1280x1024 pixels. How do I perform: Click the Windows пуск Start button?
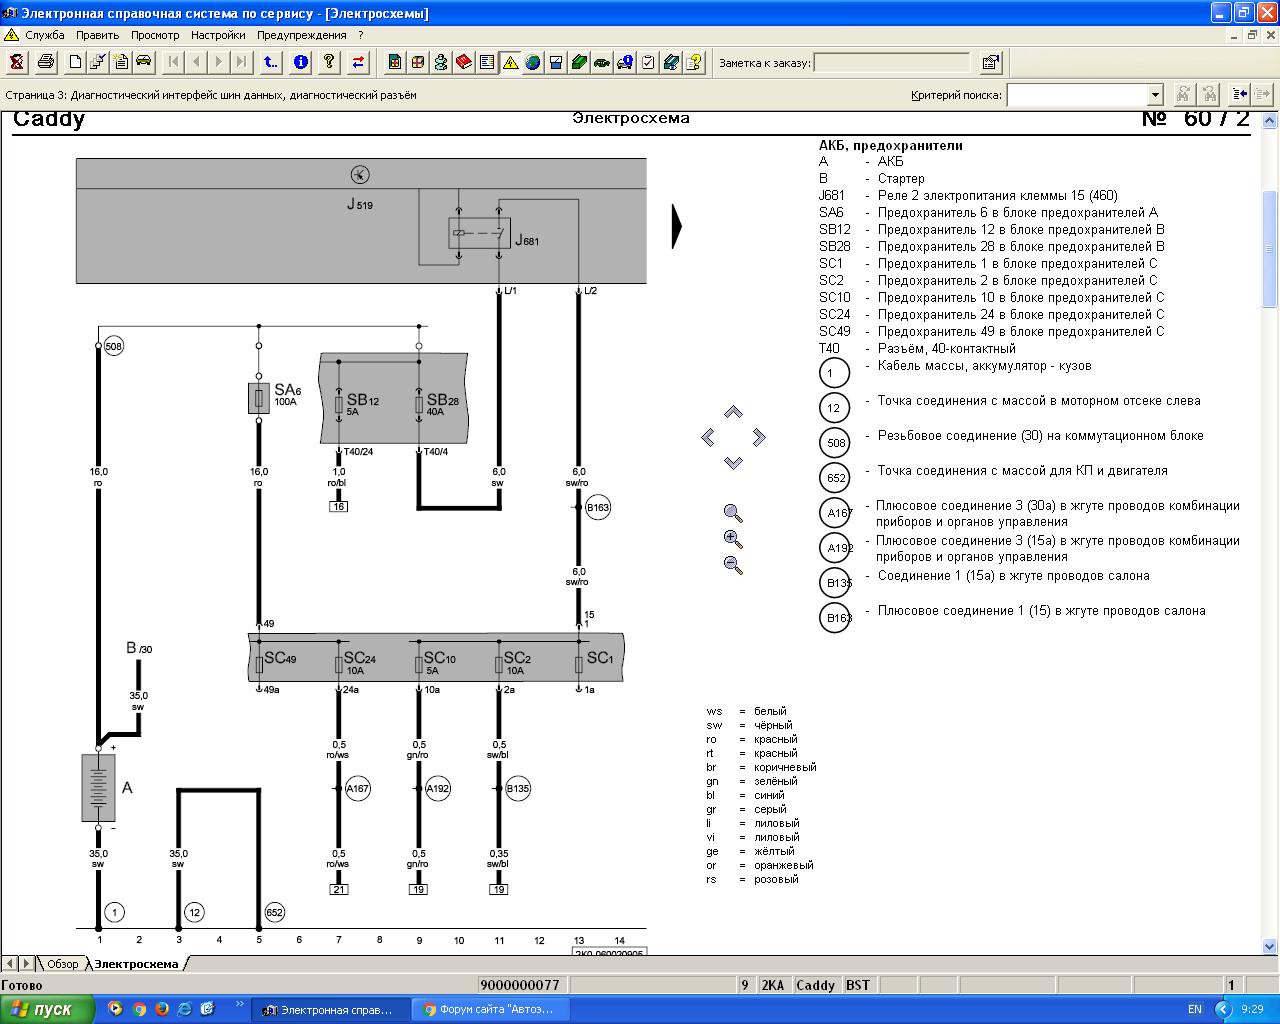pos(47,1009)
